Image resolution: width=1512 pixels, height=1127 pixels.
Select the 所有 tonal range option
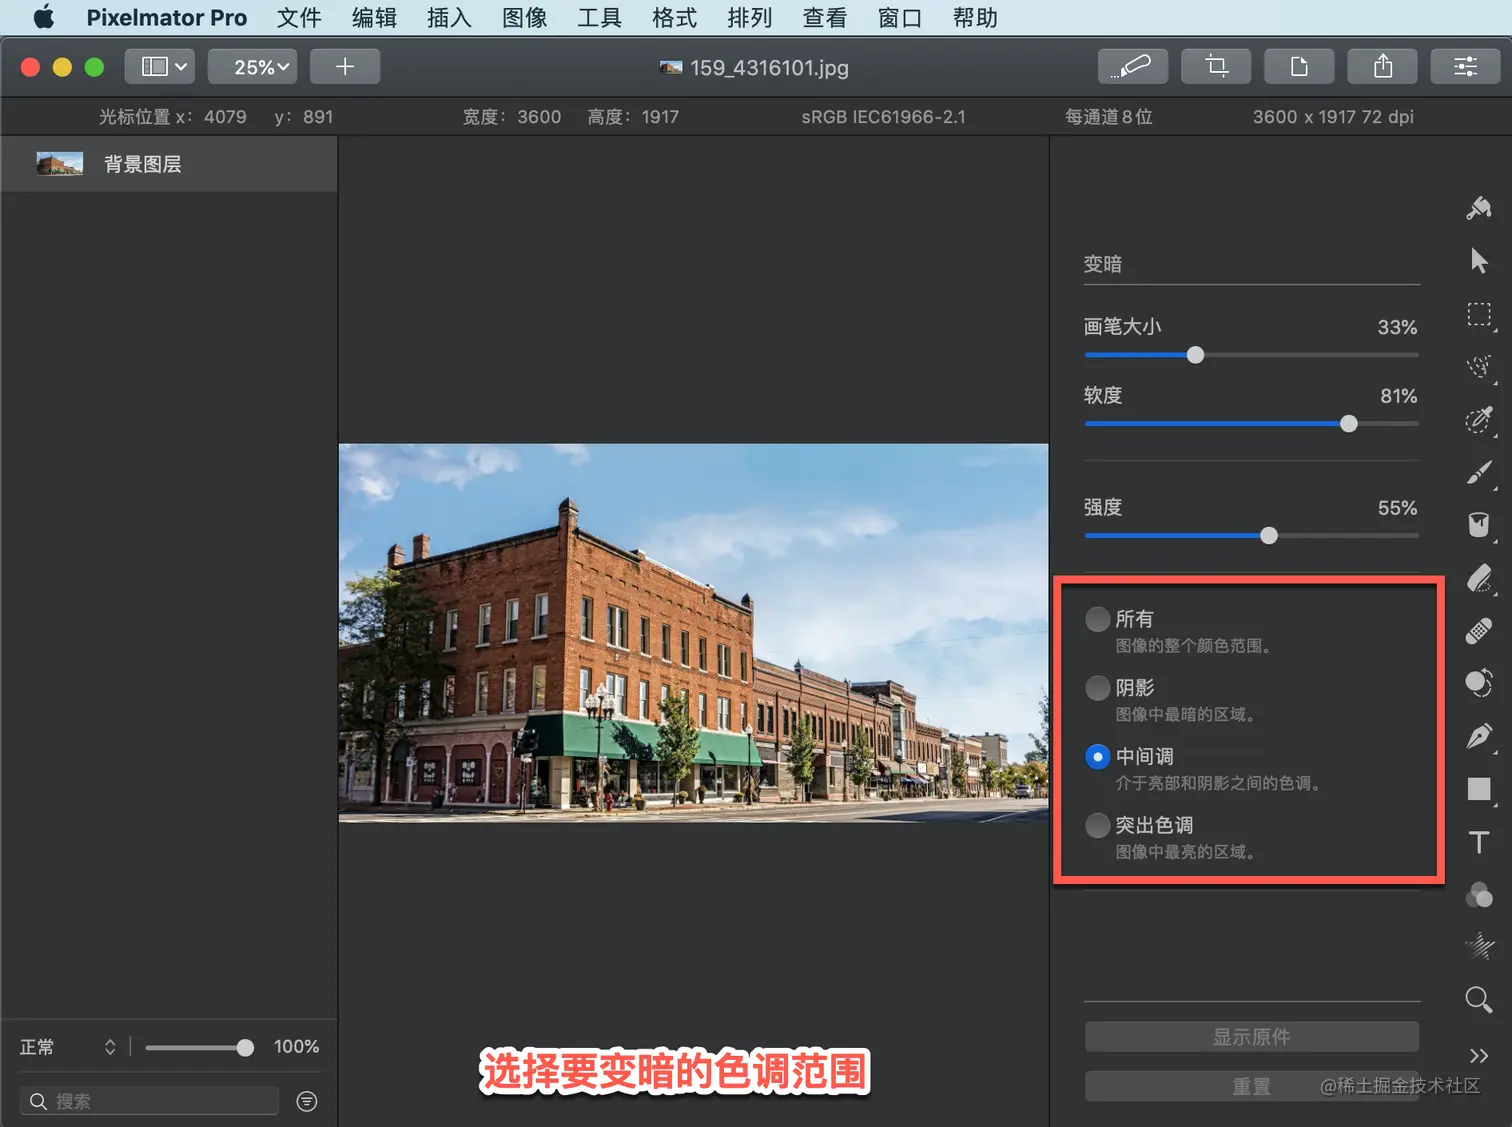(x=1098, y=619)
